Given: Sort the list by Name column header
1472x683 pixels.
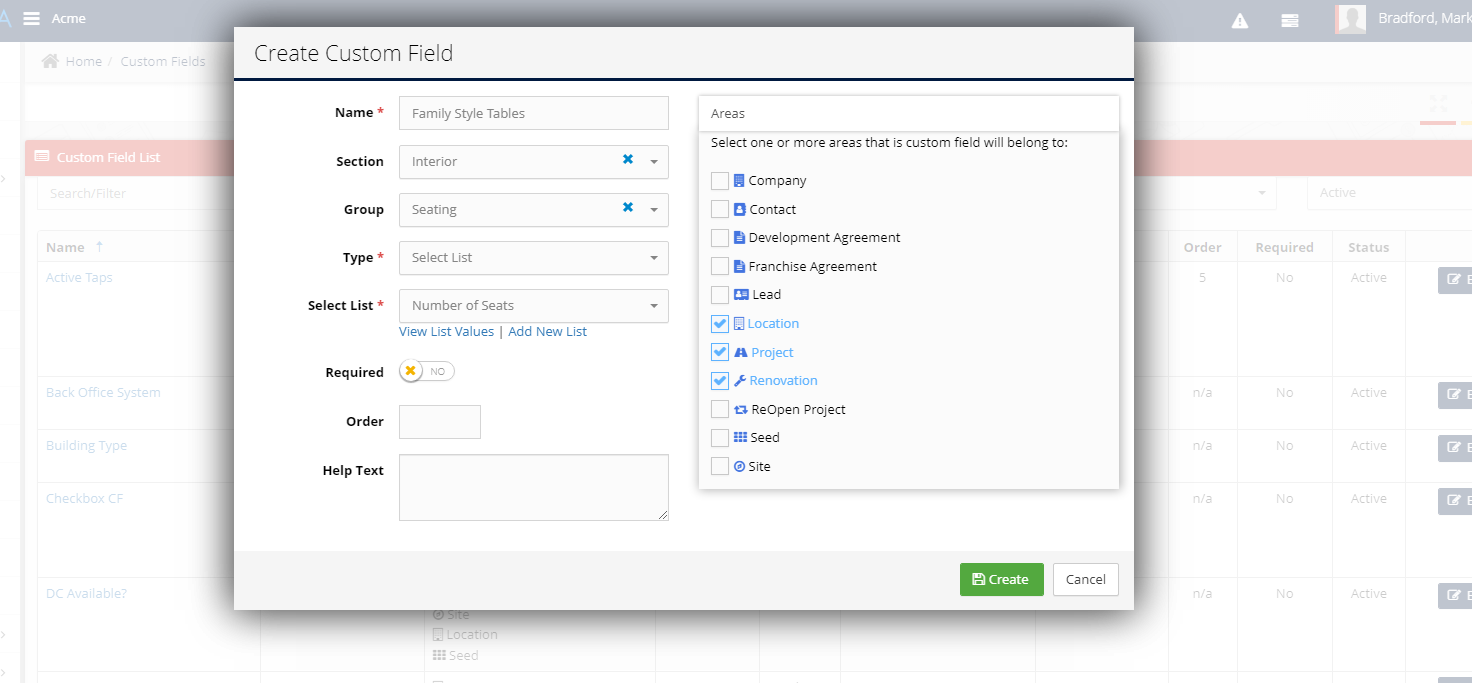Looking at the screenshot, I should pyautogui.click(x=66, y=247).
